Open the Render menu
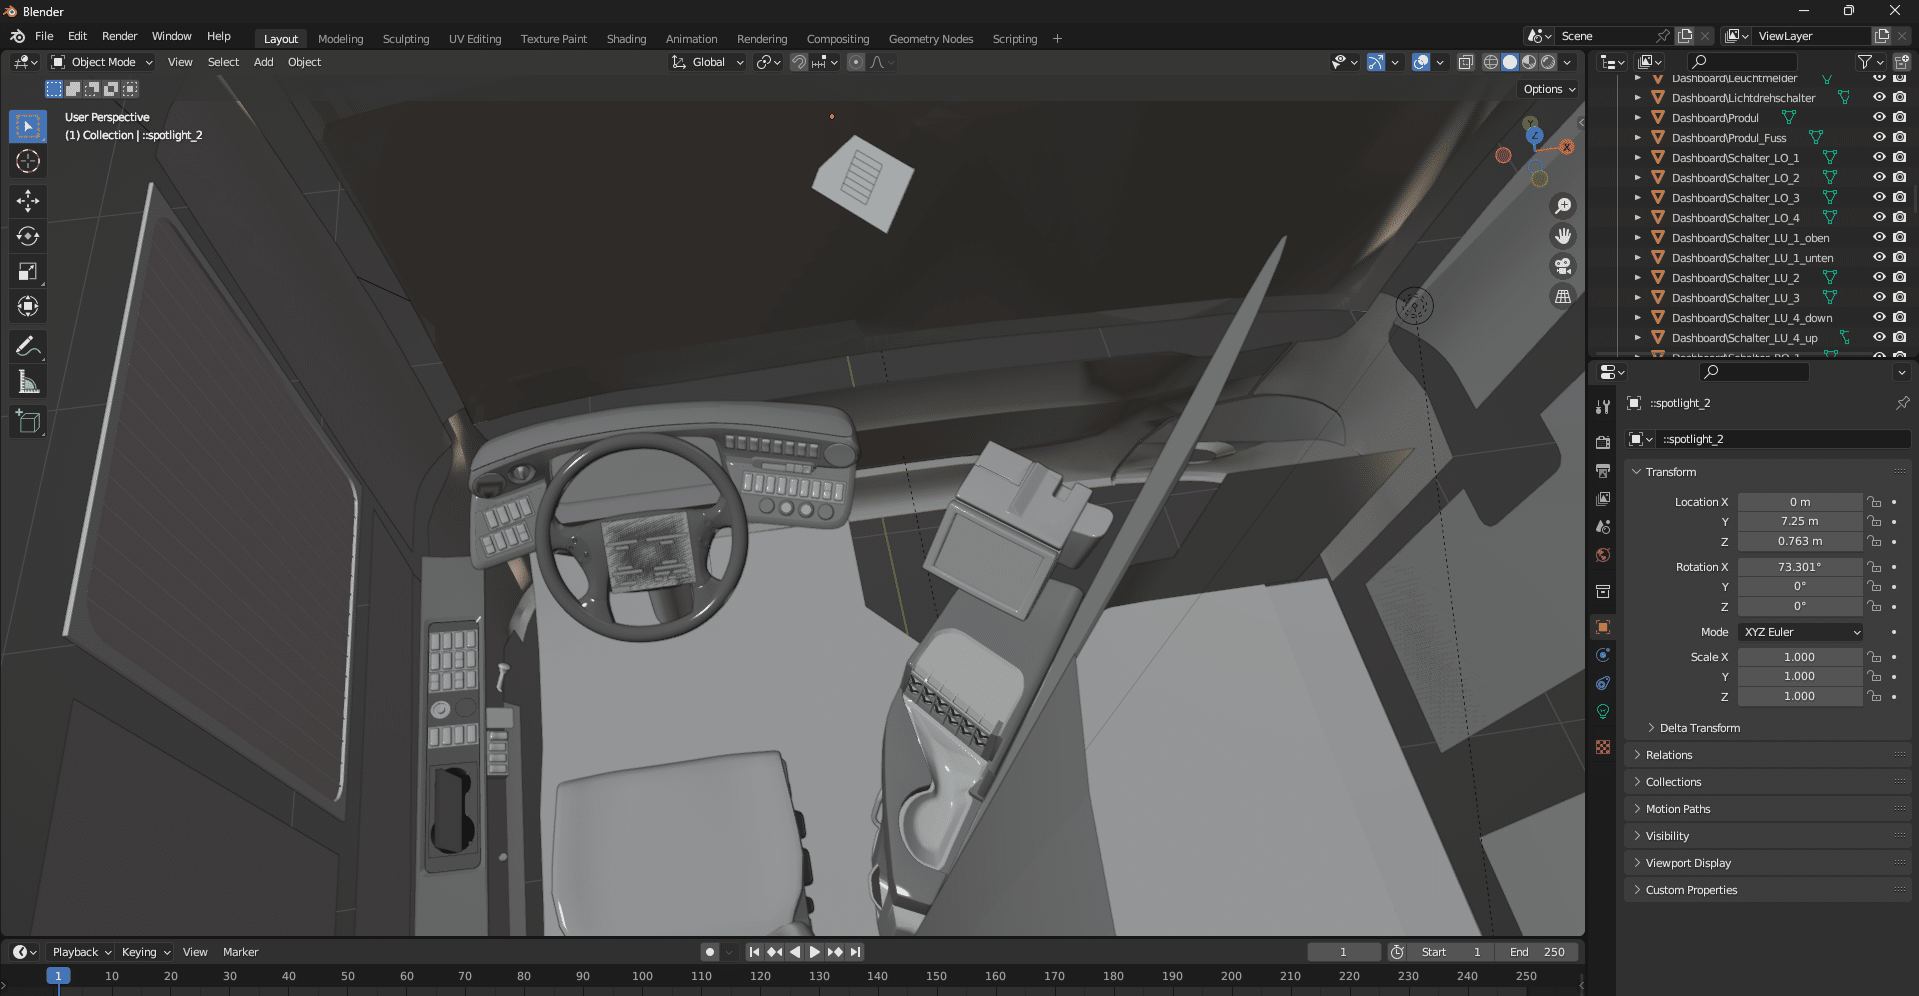Viewport: 1919px width, 996px height. pyautogui.click(x=119, y=36)
